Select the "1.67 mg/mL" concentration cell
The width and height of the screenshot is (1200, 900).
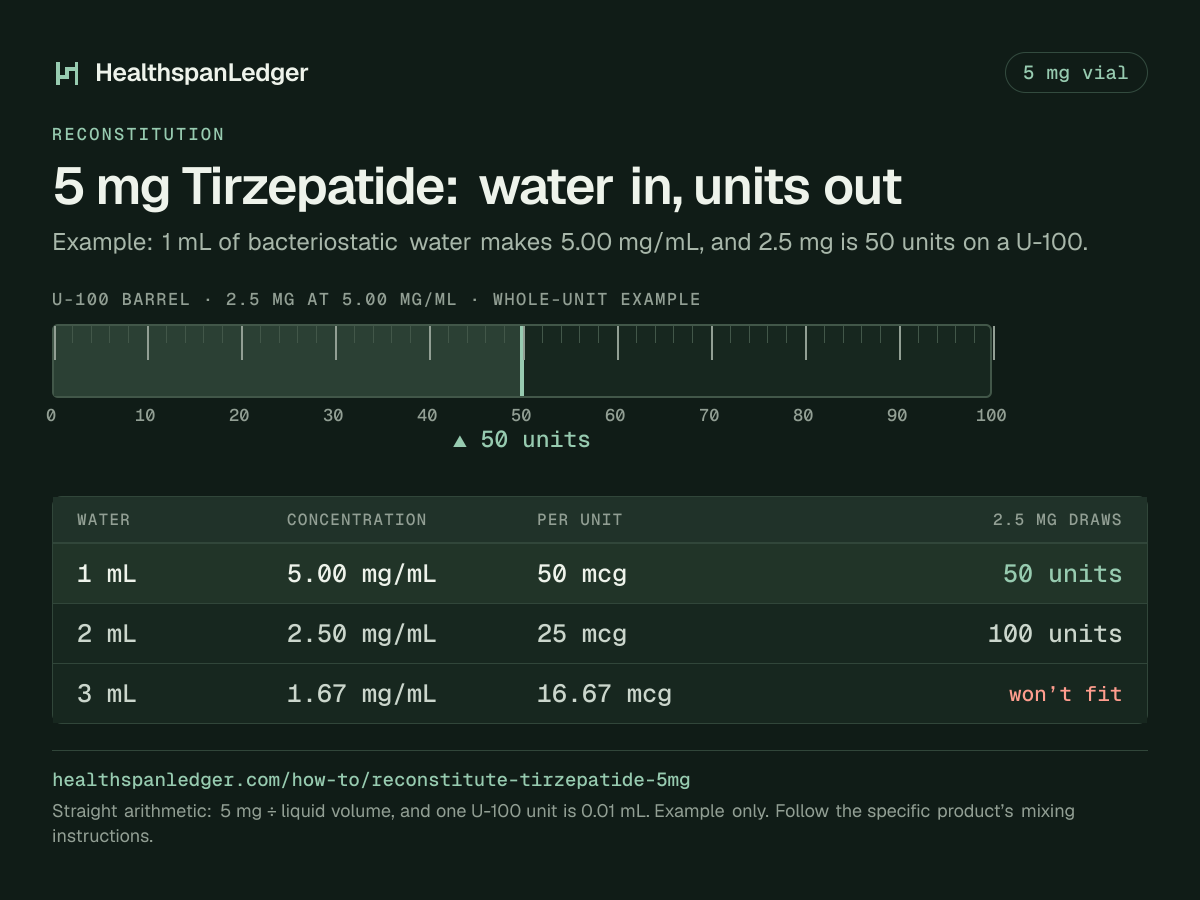362,694
